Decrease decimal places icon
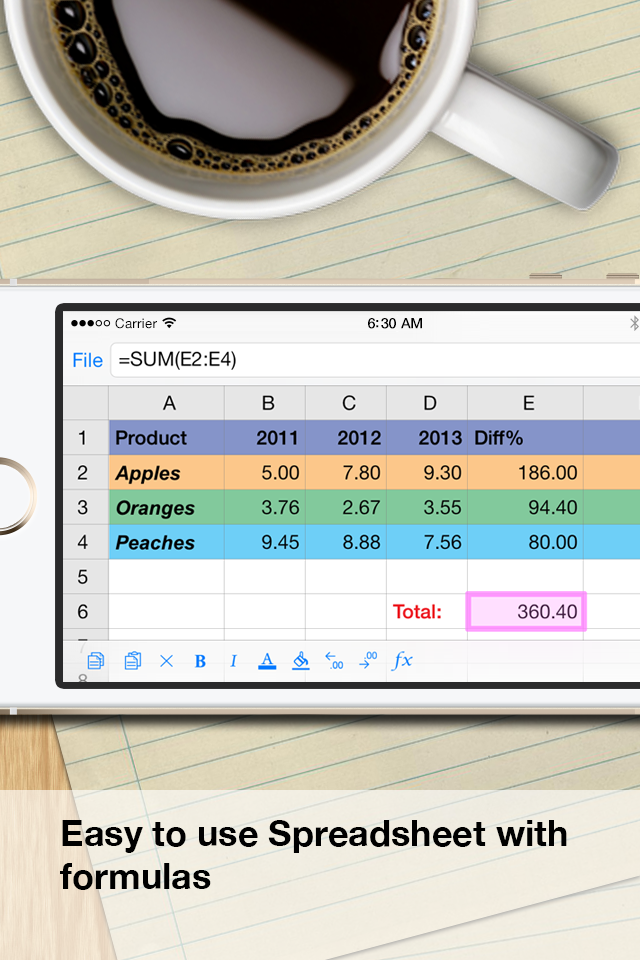The image size is (640, 960). tap(334, 661)
